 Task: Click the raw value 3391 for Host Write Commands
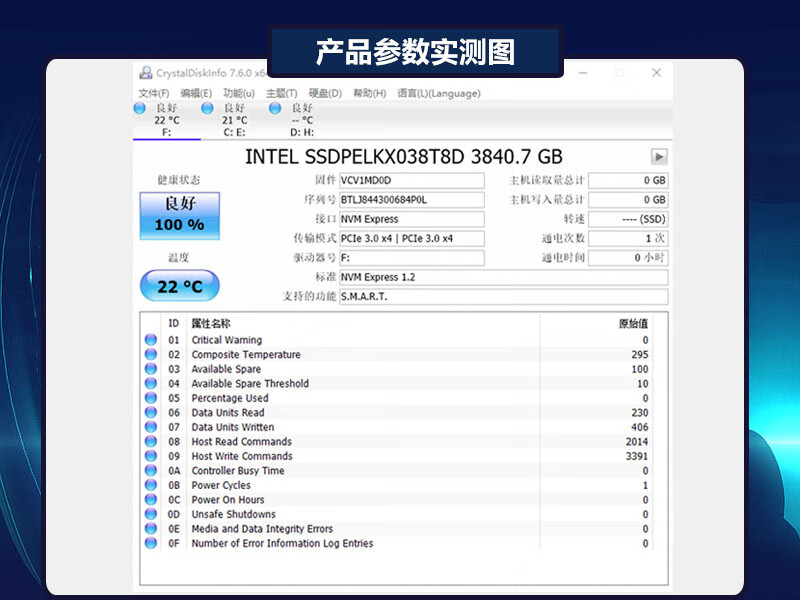[637, 456]
